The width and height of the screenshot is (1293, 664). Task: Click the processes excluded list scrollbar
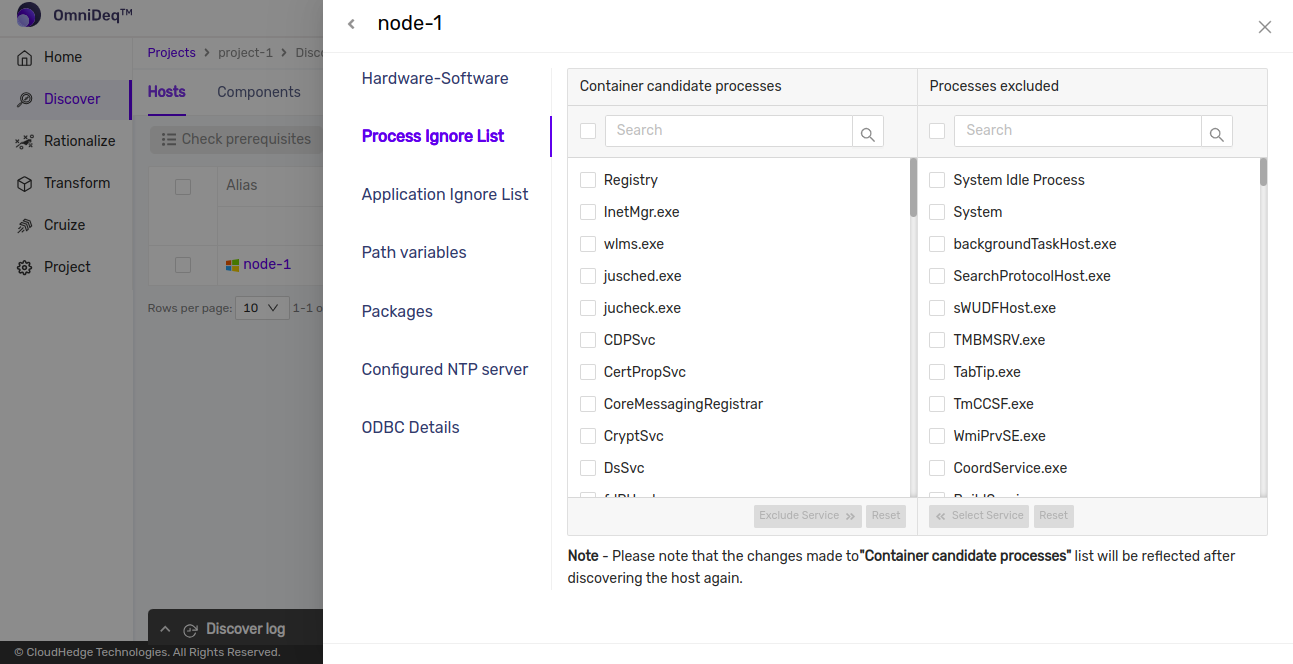[x=1263, y=172]
